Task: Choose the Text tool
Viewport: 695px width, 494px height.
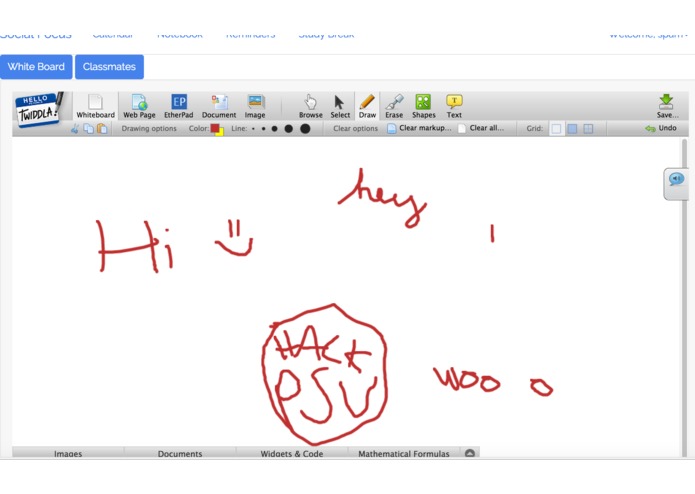Action: coord(454,106)
